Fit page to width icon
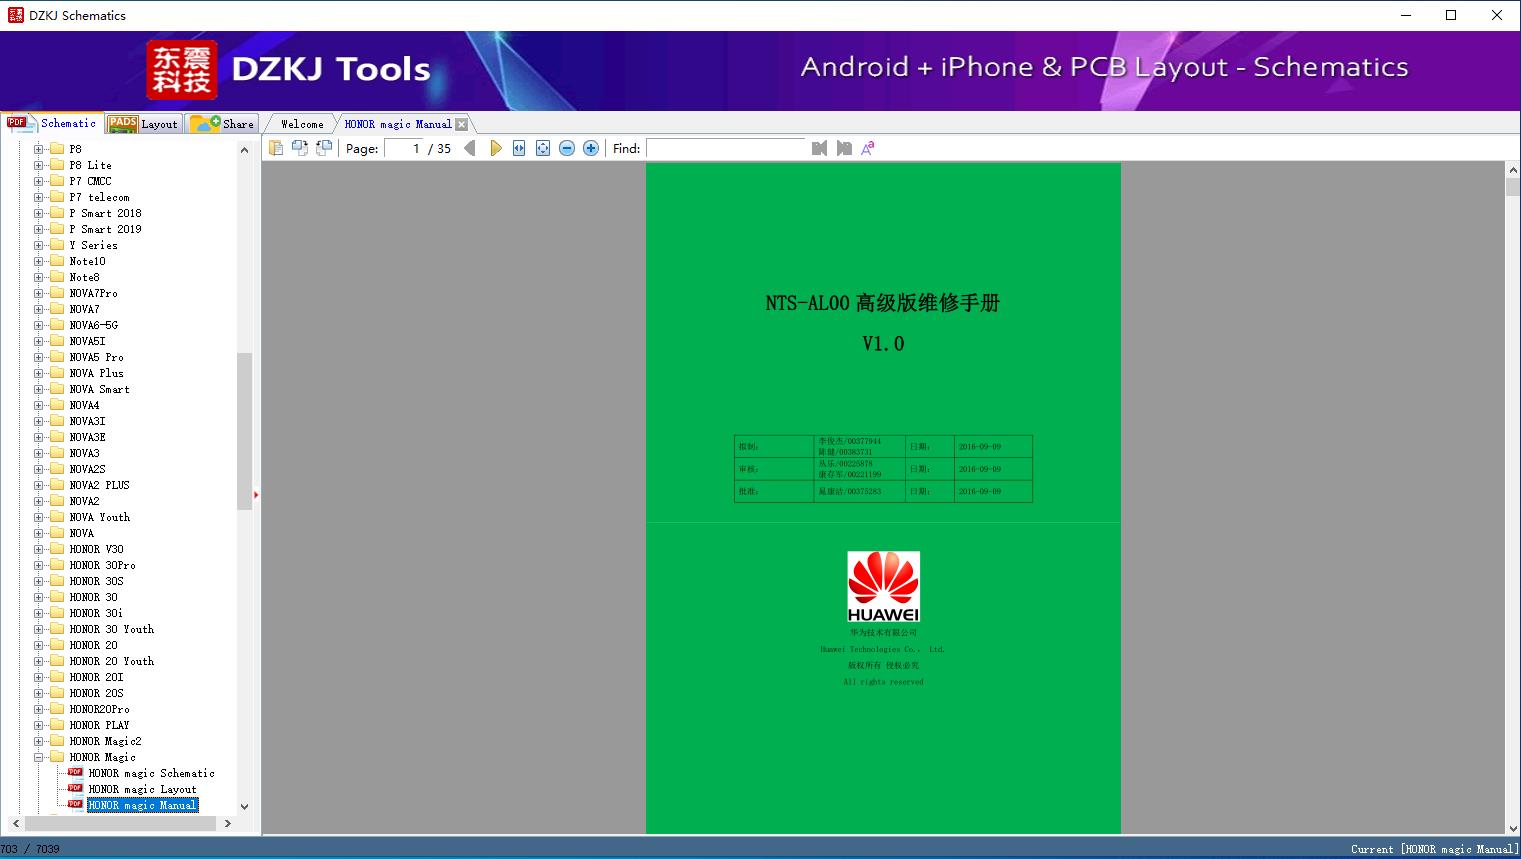This screenshot has width=1521, height=859. point(519,148)
